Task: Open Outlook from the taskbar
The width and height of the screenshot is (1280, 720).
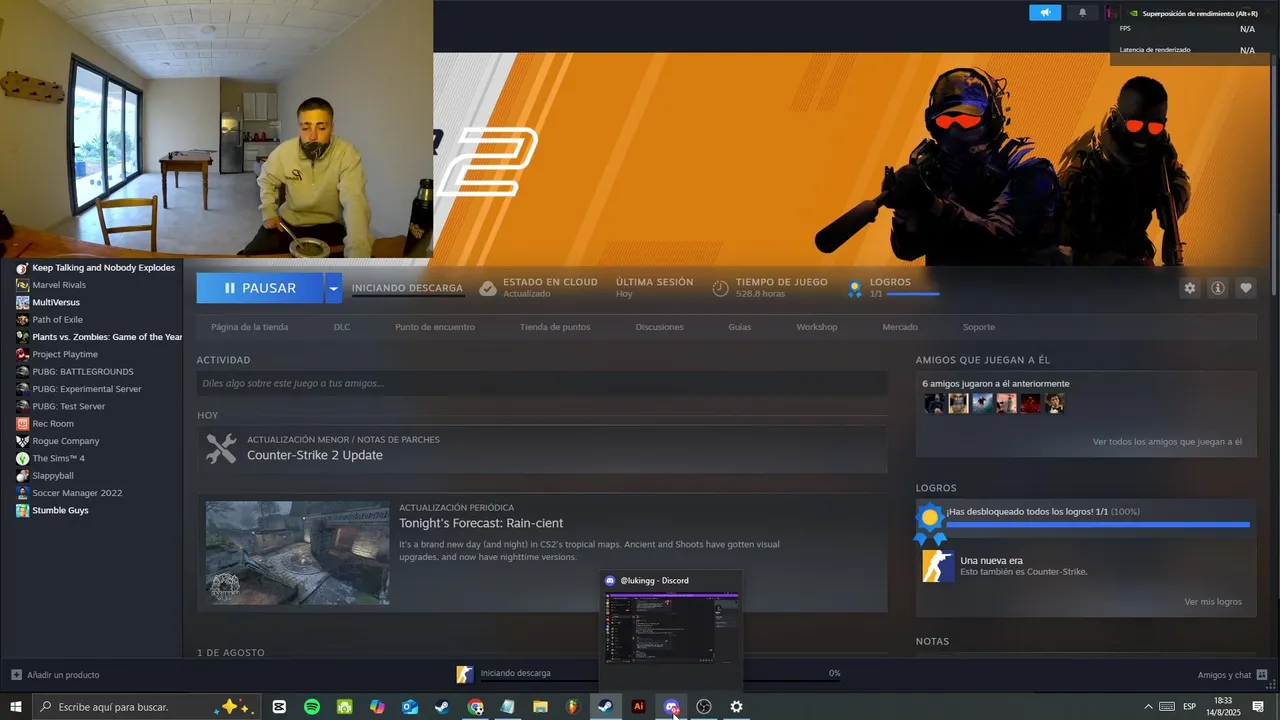Action: click(410, 707)
